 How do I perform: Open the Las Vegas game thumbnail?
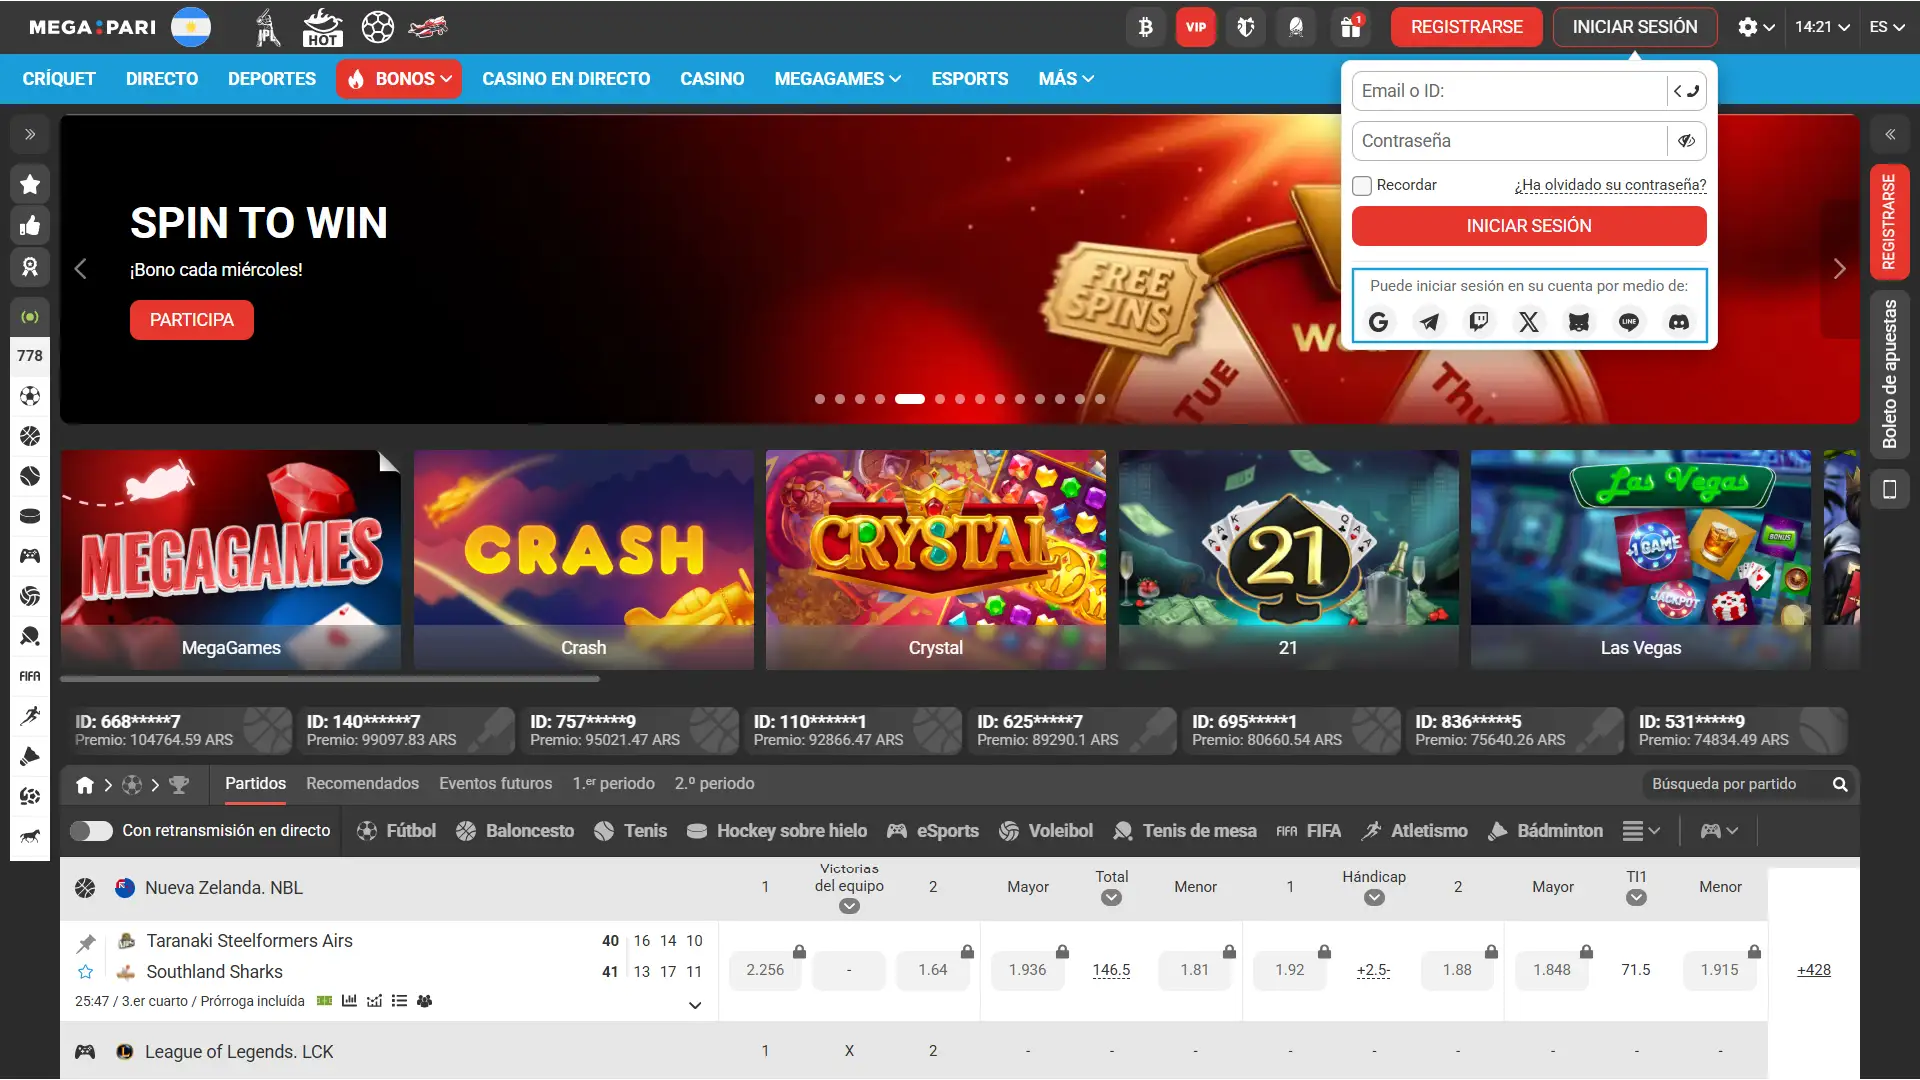1641,560
